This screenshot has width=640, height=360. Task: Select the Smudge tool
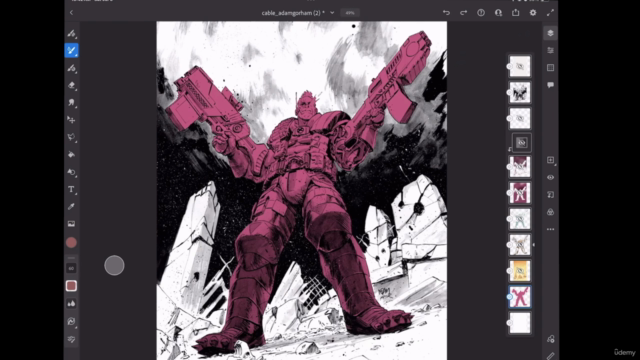coord(71,102)
